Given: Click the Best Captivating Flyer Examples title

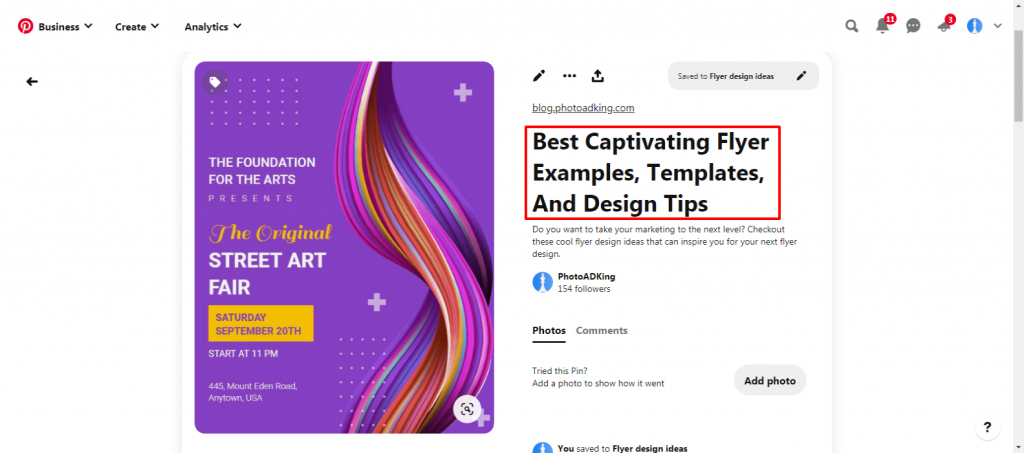Looking at the screenshot, I should pos(651,172).
